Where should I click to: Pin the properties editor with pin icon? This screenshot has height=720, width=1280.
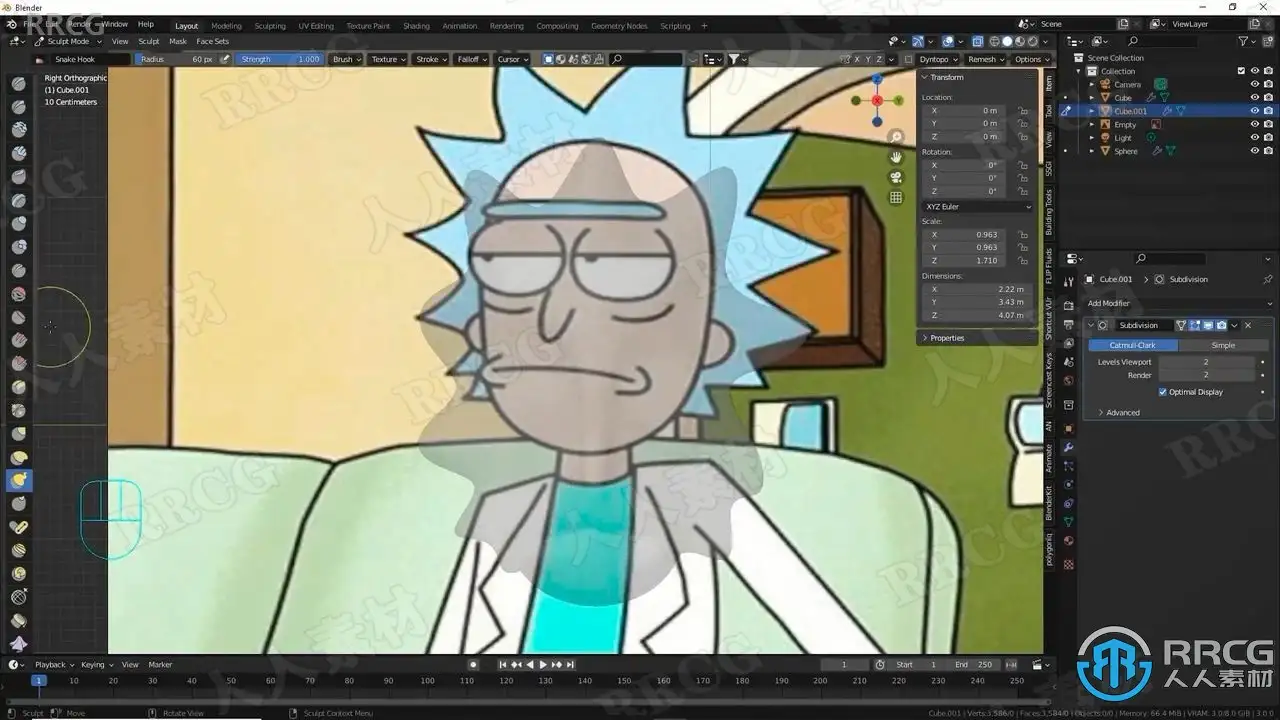(1267, 279)
